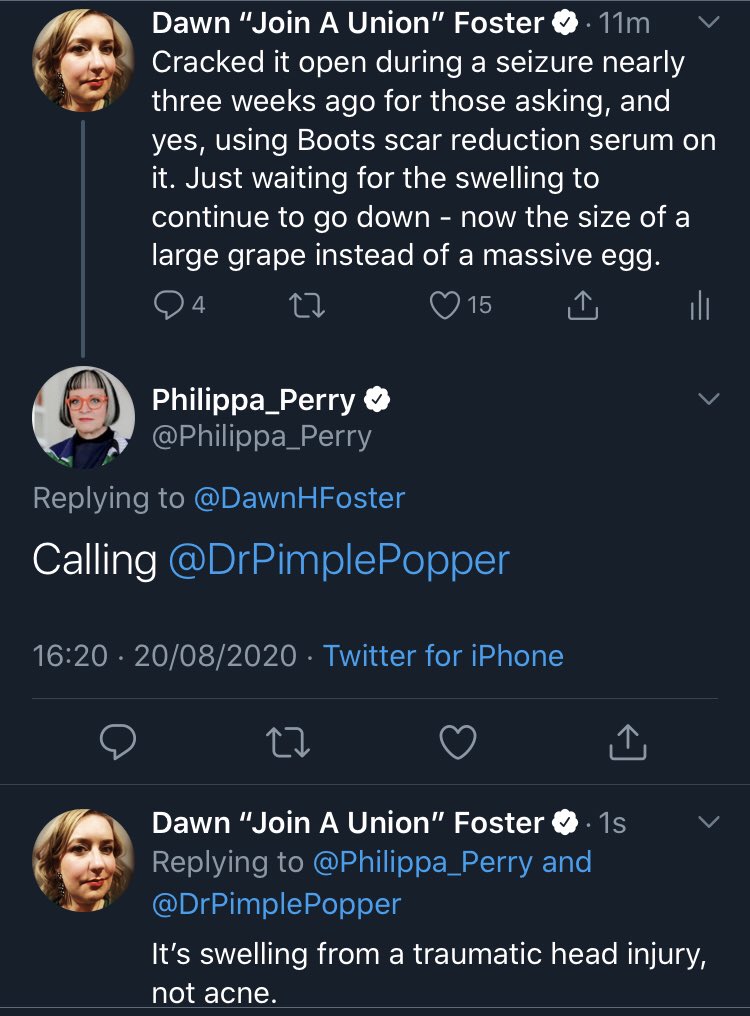750x1016 pixels.
Task: Open @DawnHFoster link in replying-to line
Action: pyautogui.click(x=299, y=497)
